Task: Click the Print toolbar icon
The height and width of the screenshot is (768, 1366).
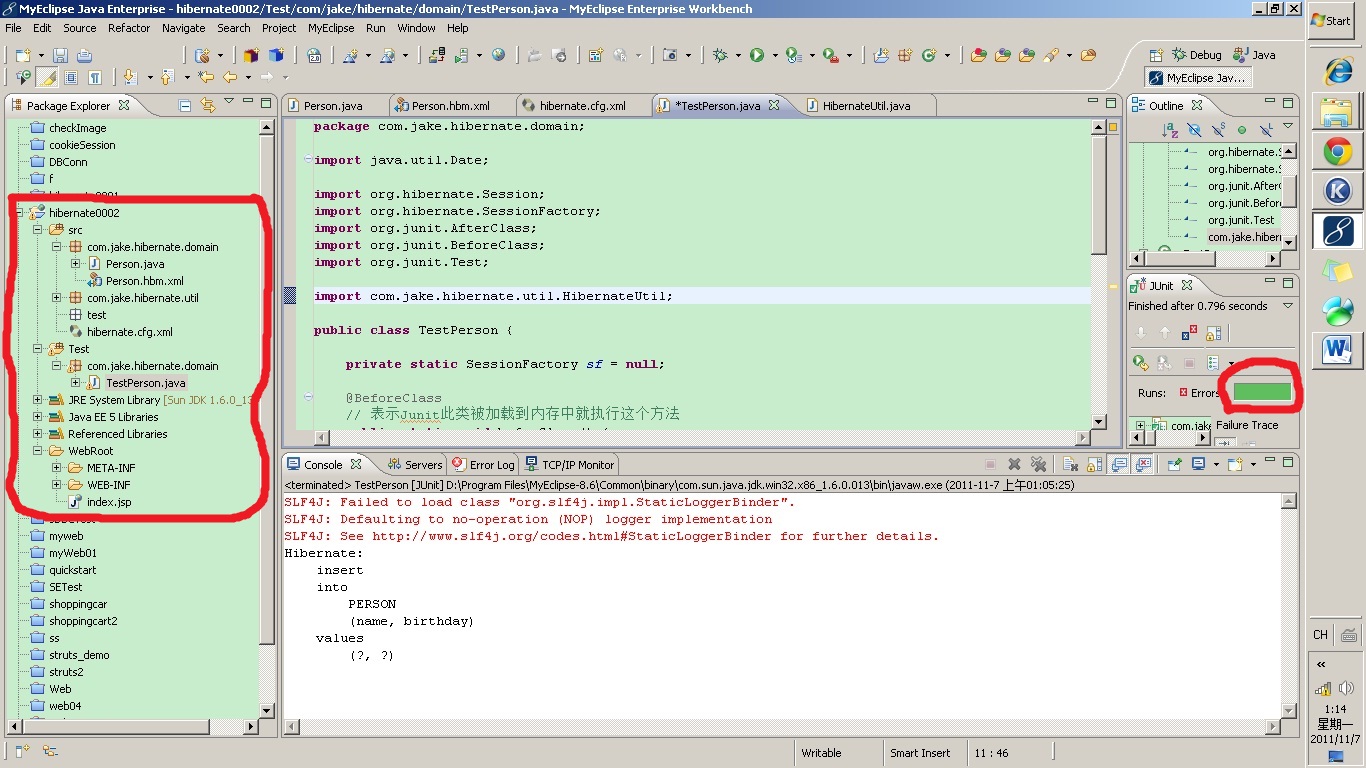Action: tap(85, 56)
